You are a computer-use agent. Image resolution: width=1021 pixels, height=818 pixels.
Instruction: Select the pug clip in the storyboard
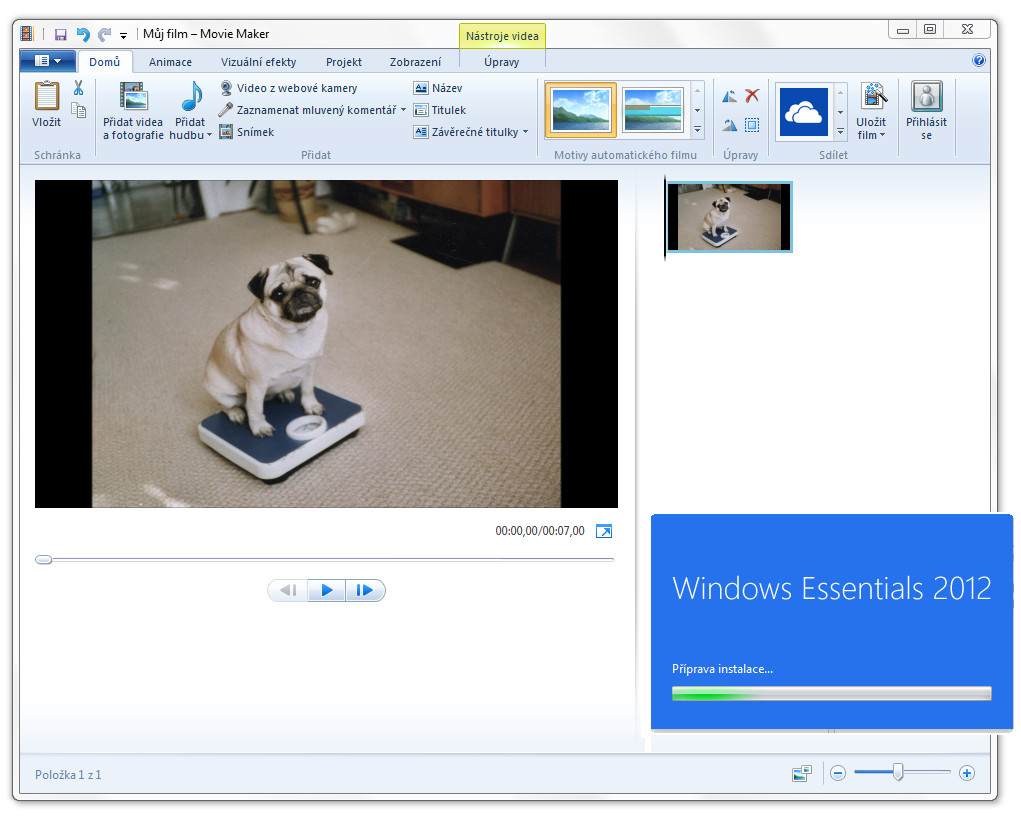click(729, 217)
